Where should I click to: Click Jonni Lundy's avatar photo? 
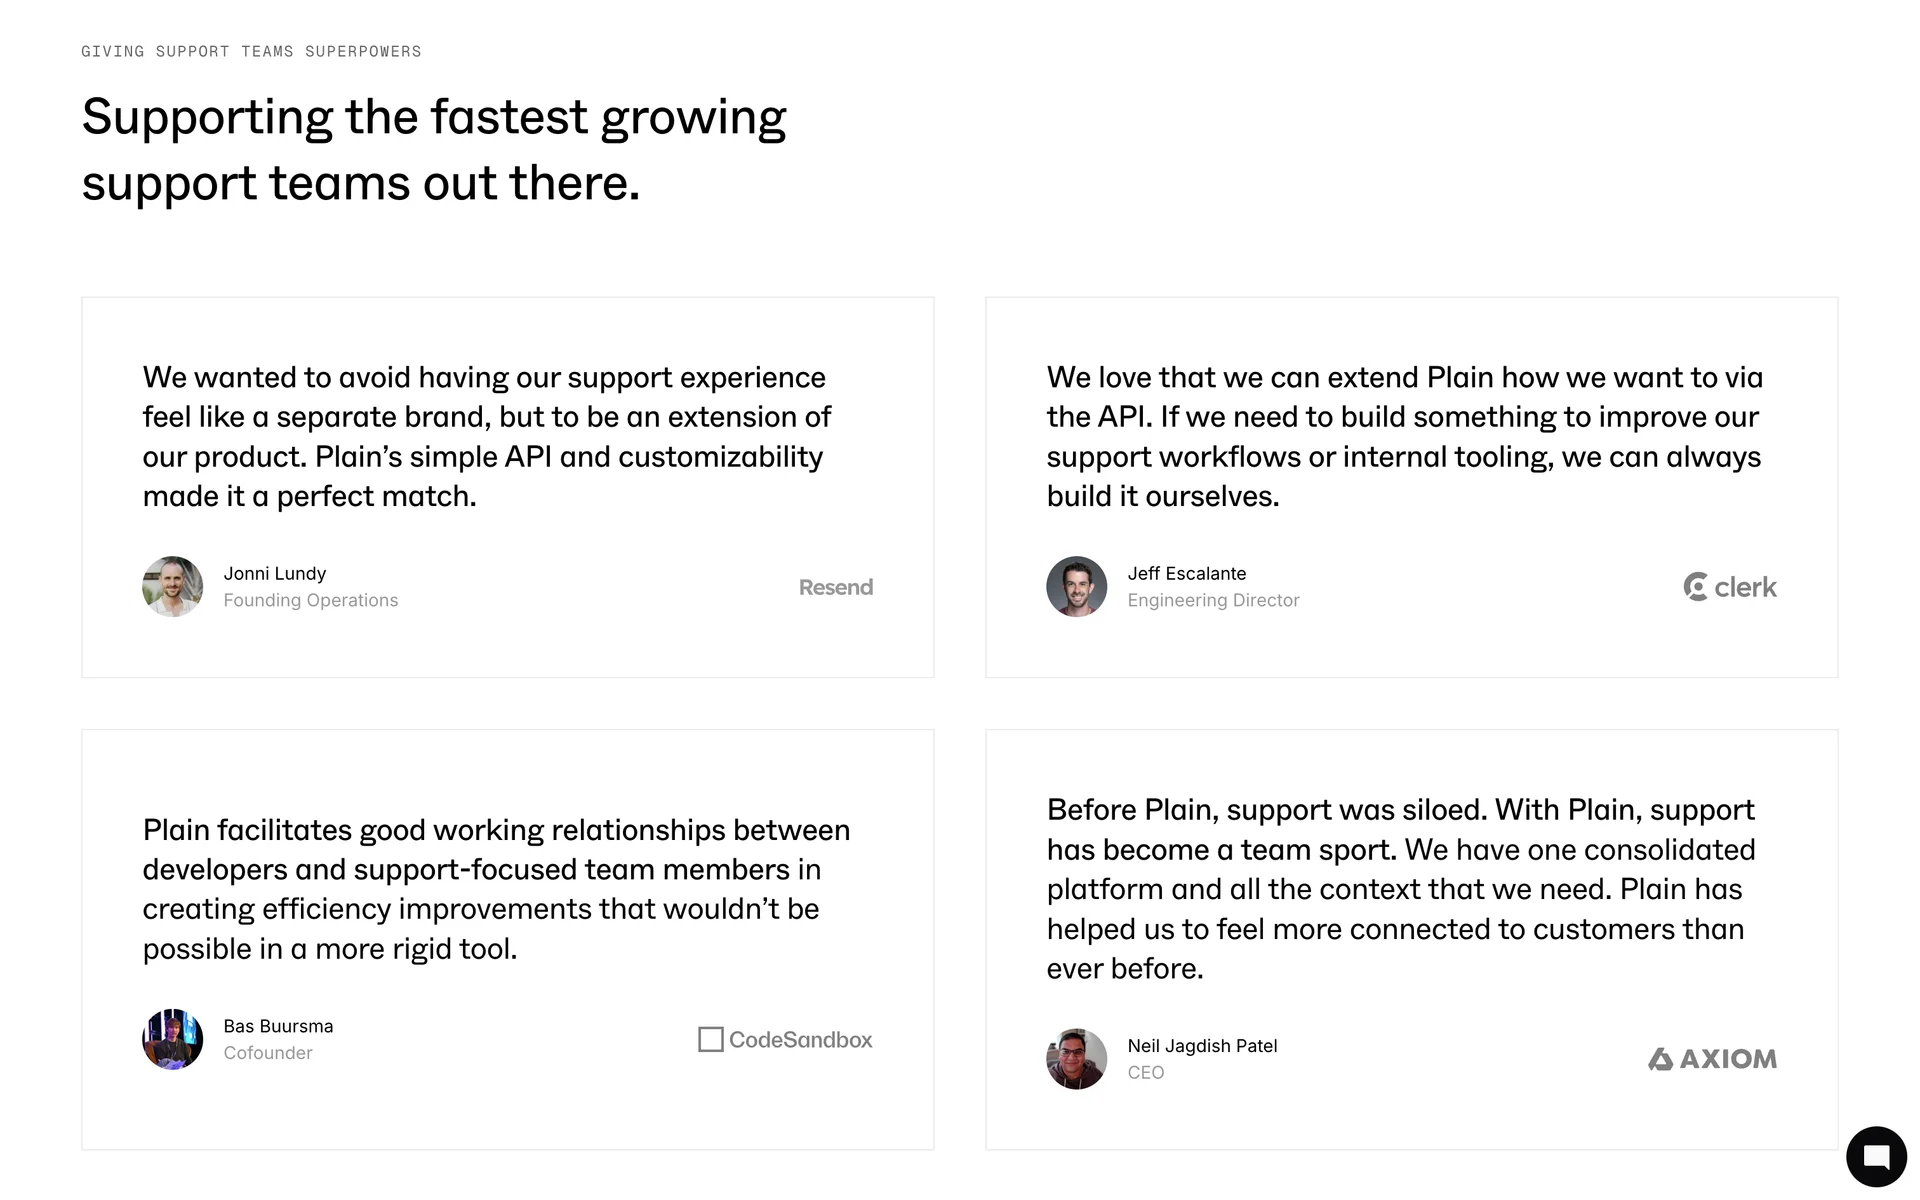[173, 587]
